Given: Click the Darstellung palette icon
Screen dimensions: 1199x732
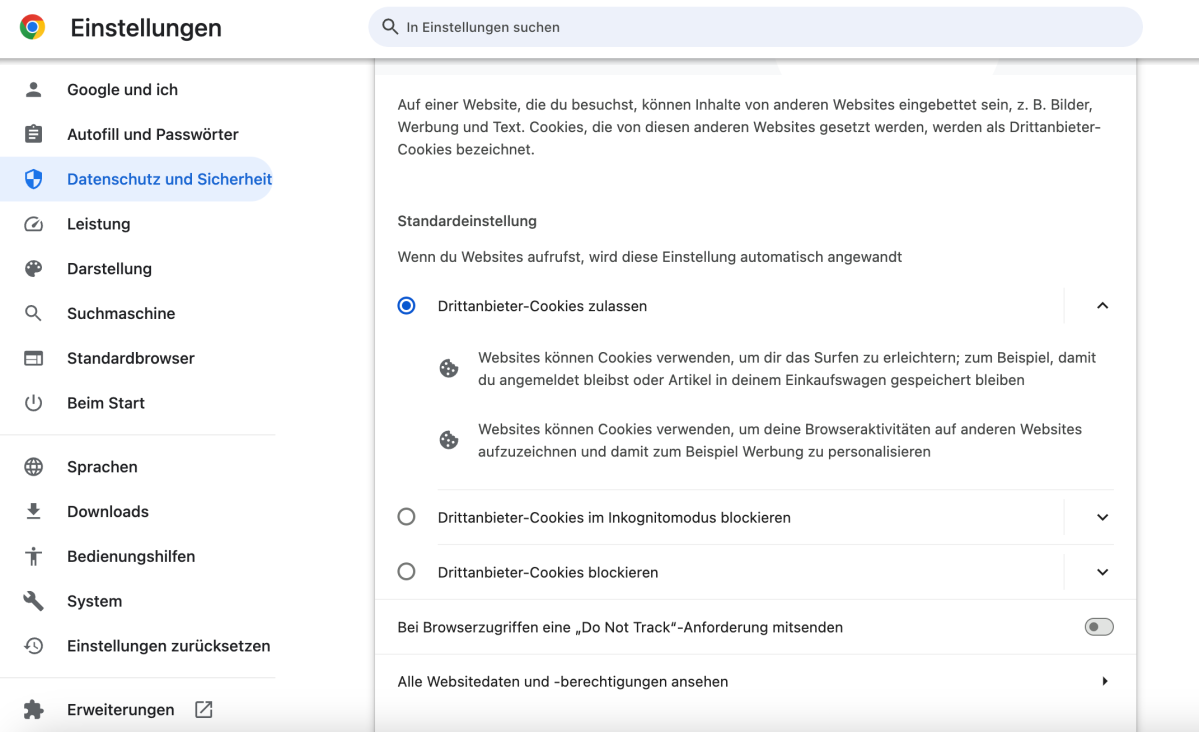Looking at the screenshot, I should [x=34, y=269].
